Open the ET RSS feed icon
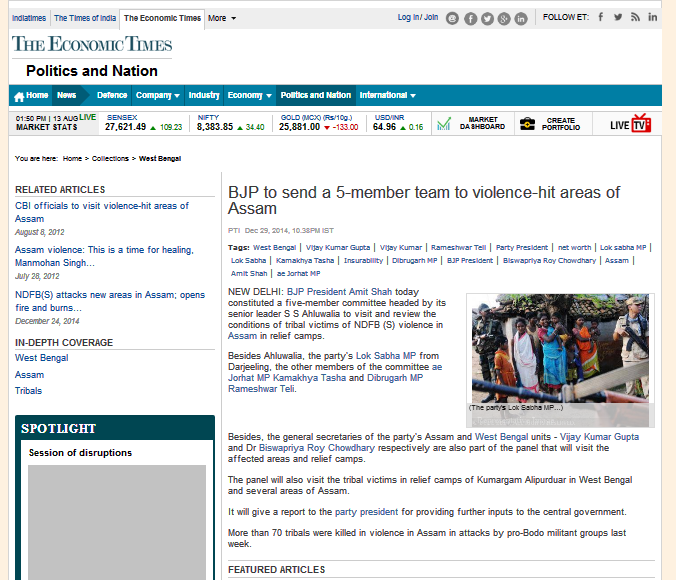 635,17
